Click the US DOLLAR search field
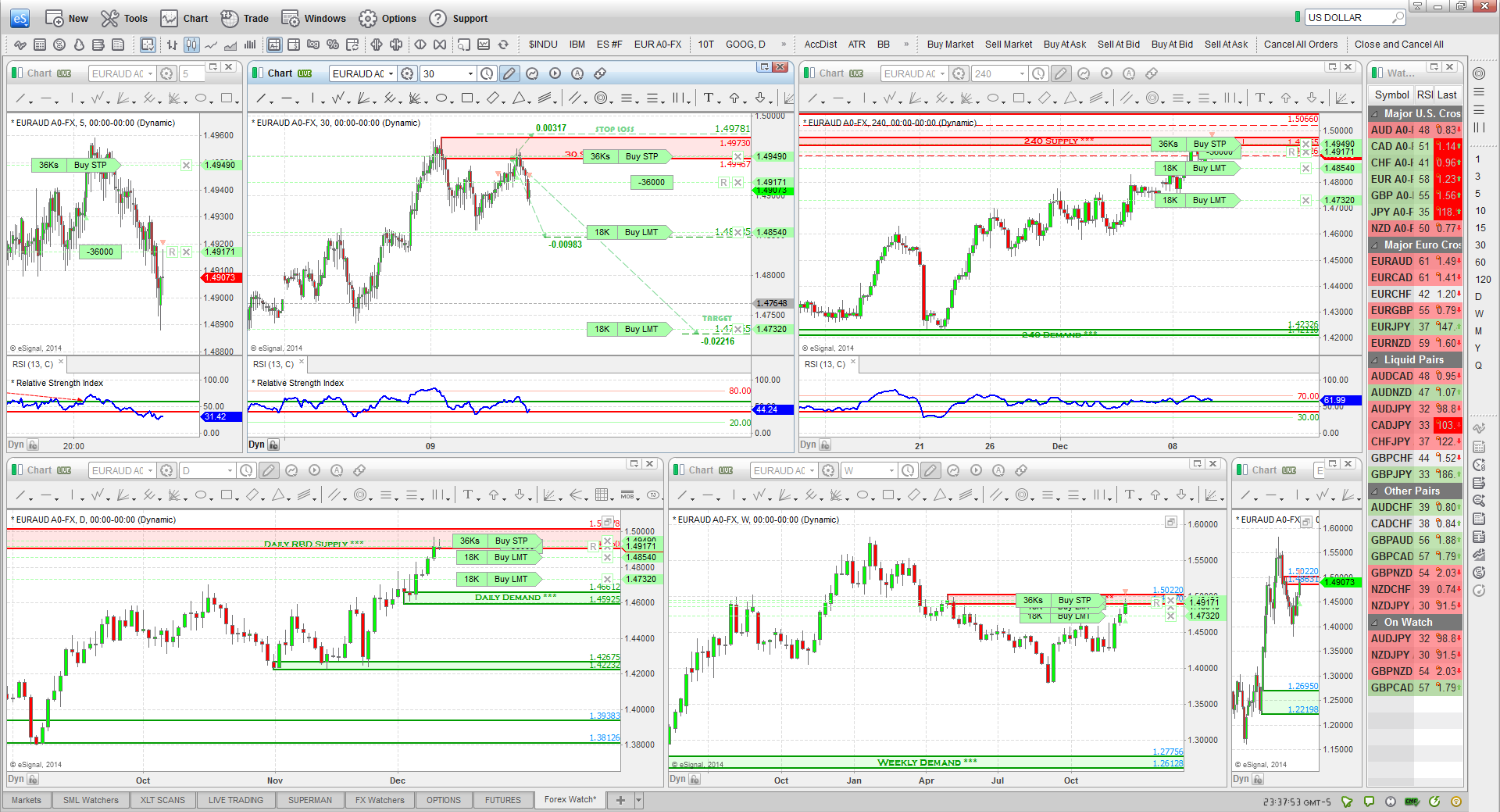Viewport: 1500px width, 812px height. coord(1355,17)
